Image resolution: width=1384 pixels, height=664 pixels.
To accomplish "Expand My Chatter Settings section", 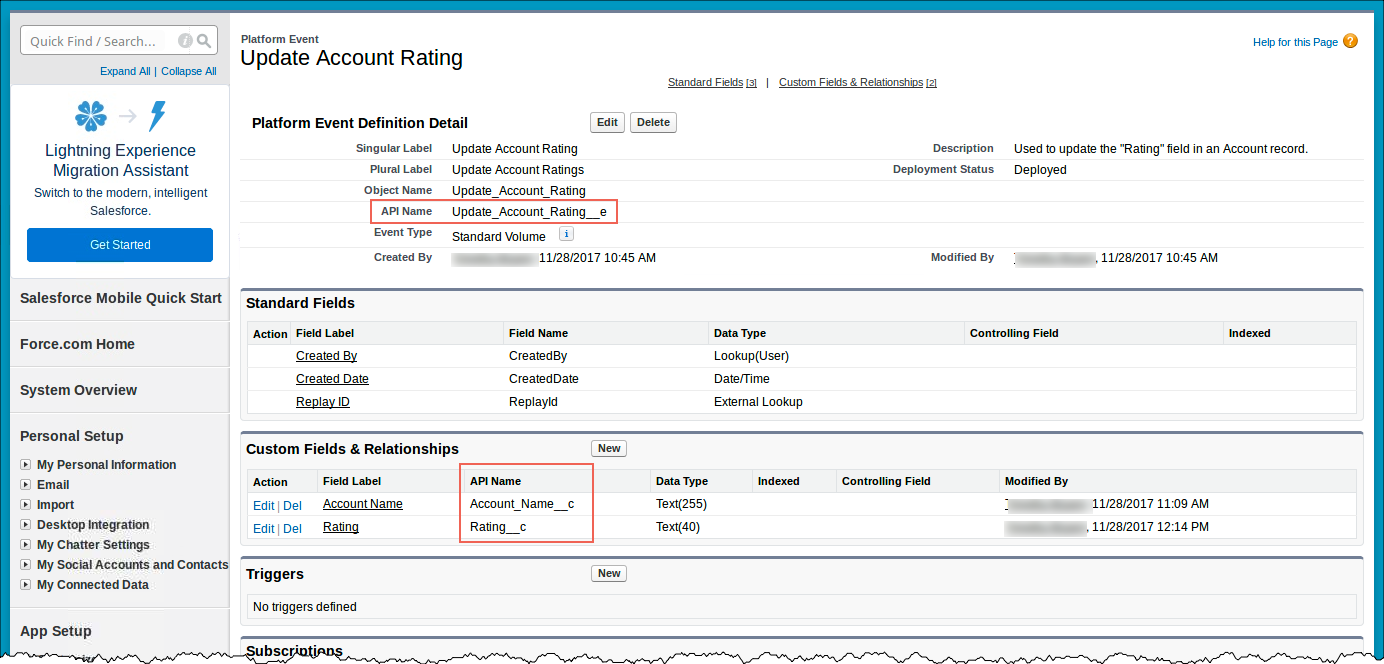I will click(26, 545).
